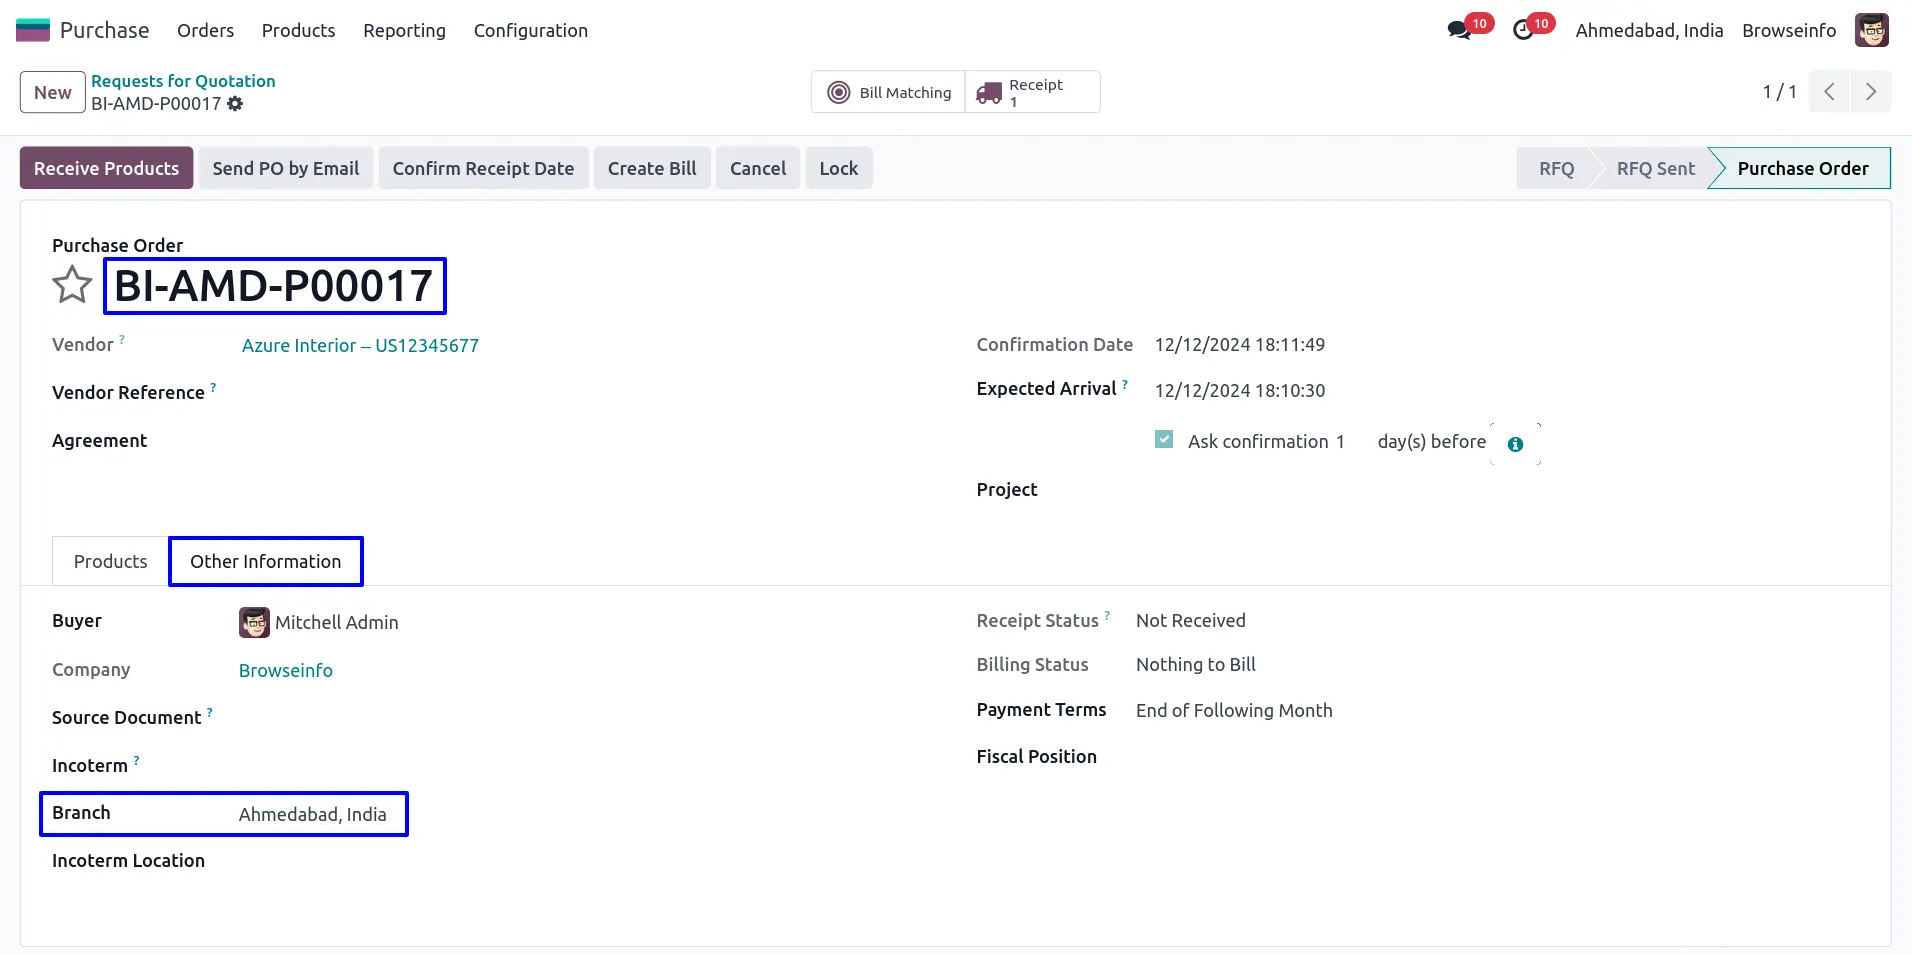Open the gear actions menu beside BI-AMD-P00017

click(x=235, y=104)
